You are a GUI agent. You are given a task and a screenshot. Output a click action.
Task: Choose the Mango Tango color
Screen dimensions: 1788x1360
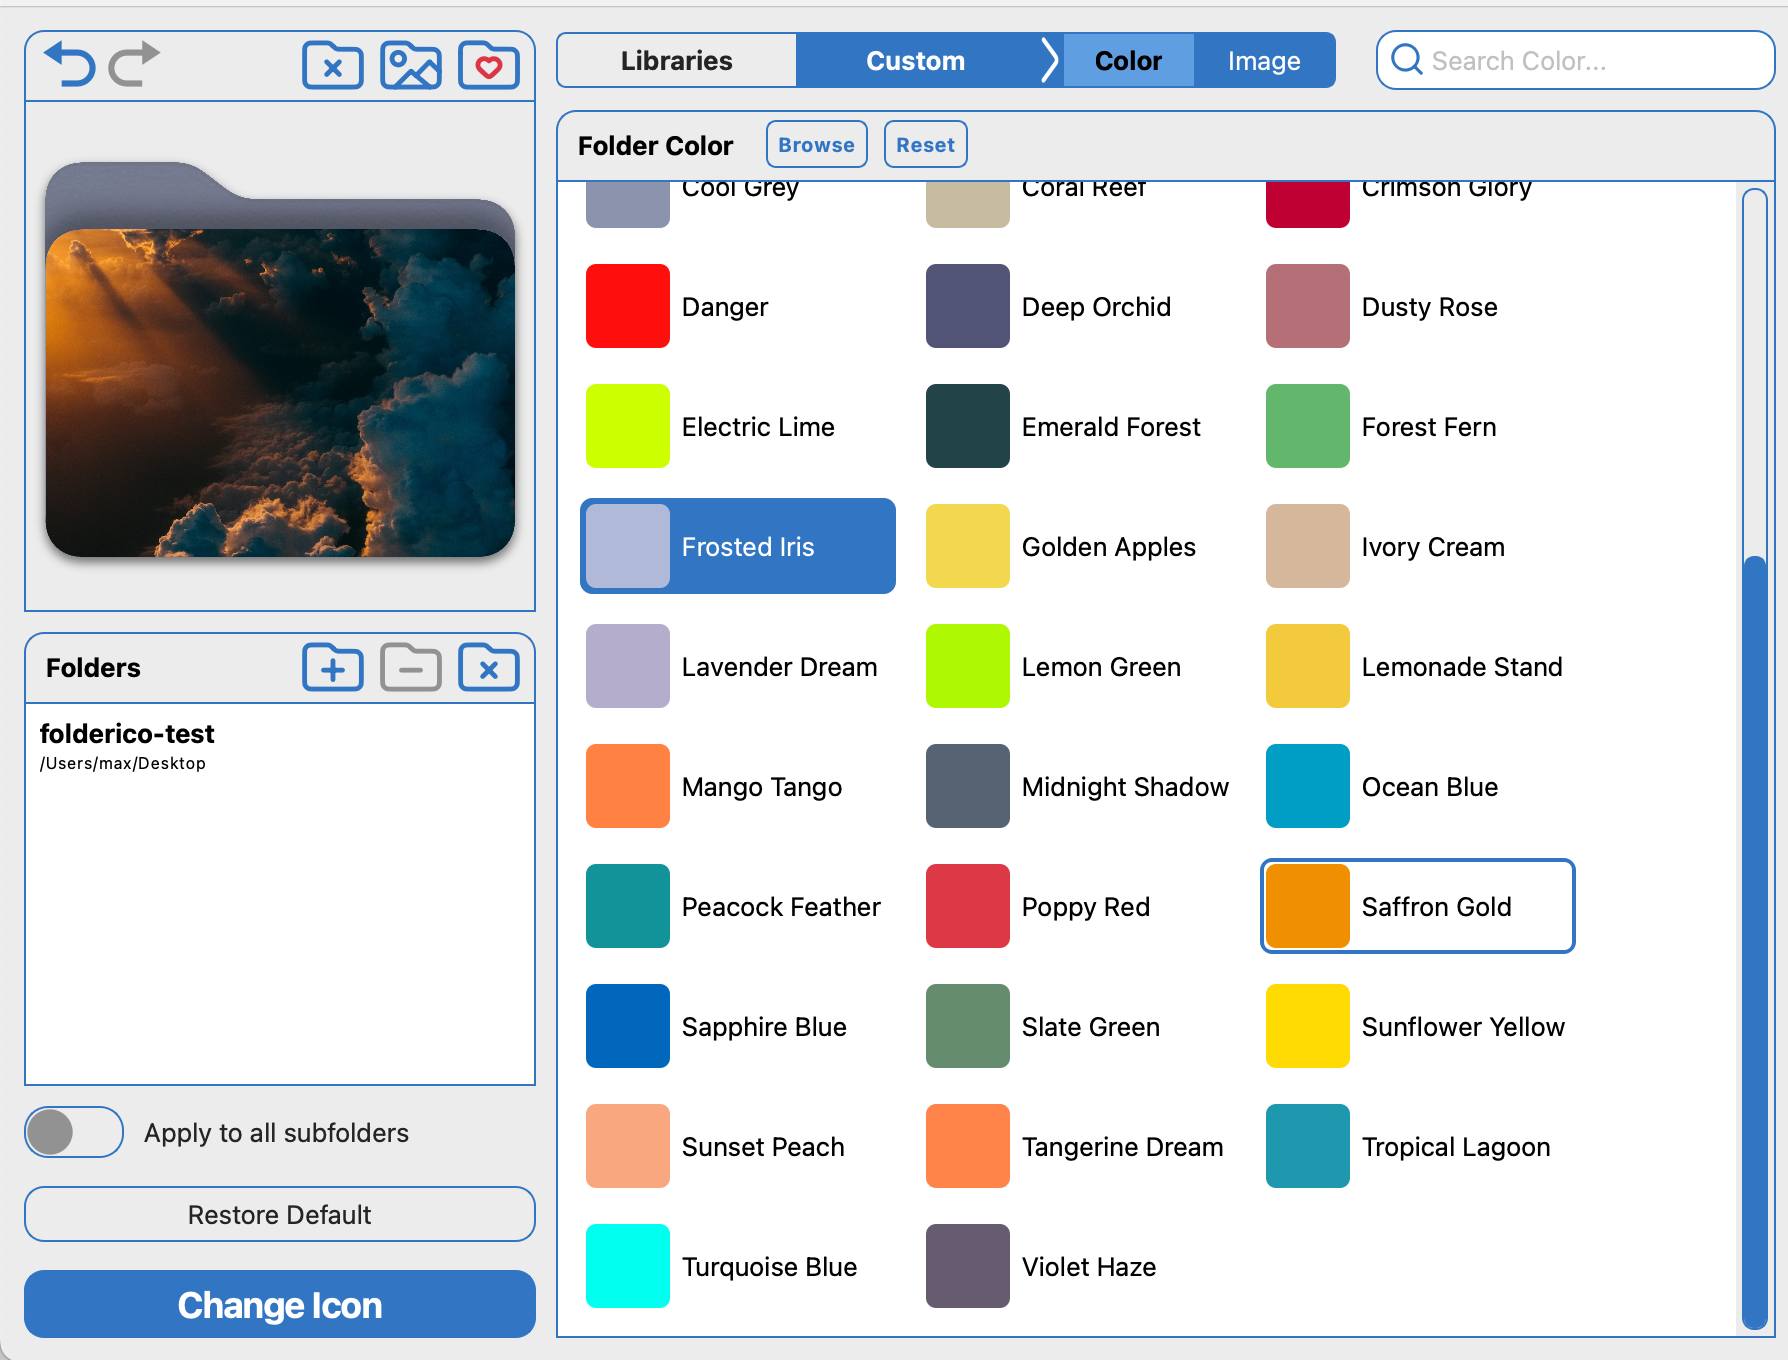pos(737,786)
